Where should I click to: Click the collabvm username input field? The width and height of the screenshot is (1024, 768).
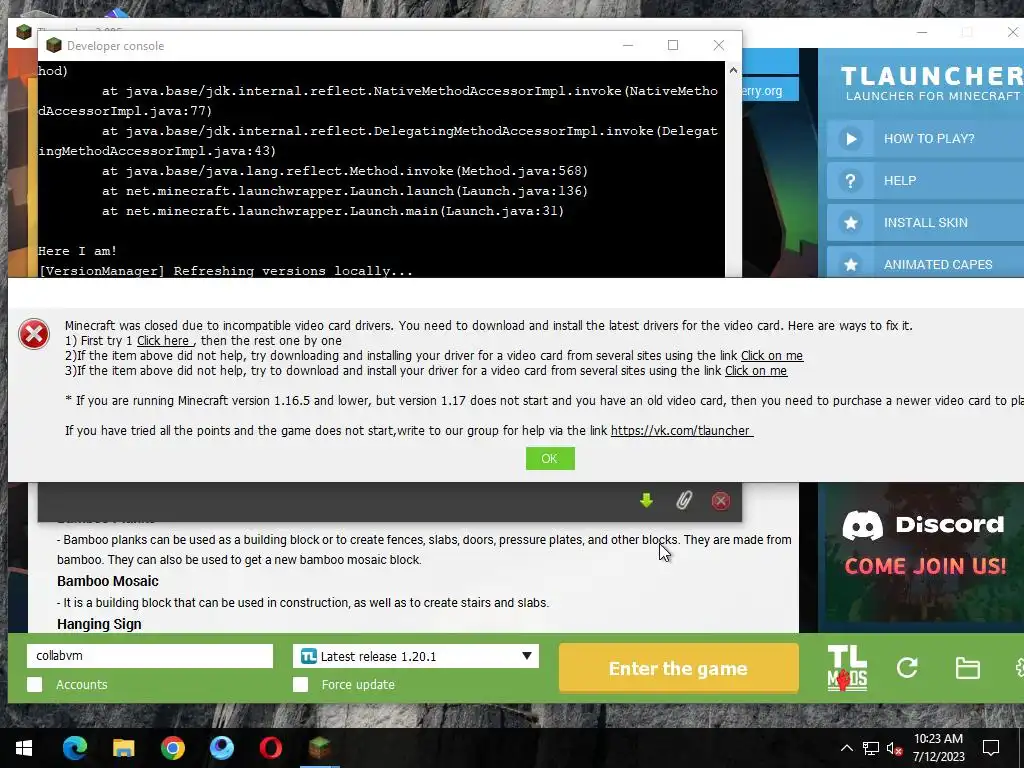(x=150, y=656)
